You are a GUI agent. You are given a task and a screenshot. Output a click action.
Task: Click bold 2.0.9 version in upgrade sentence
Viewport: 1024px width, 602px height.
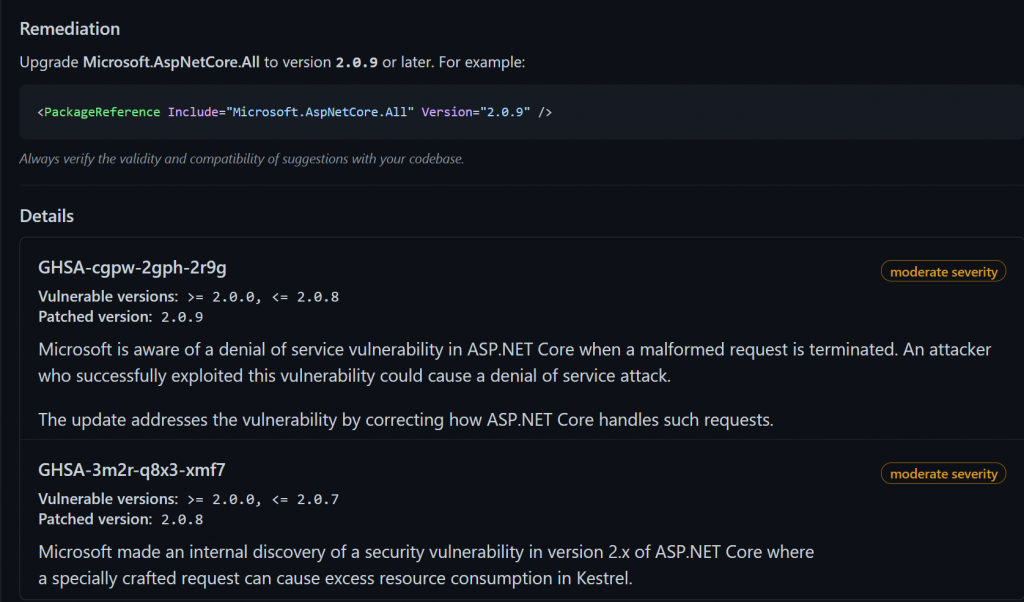358,62
